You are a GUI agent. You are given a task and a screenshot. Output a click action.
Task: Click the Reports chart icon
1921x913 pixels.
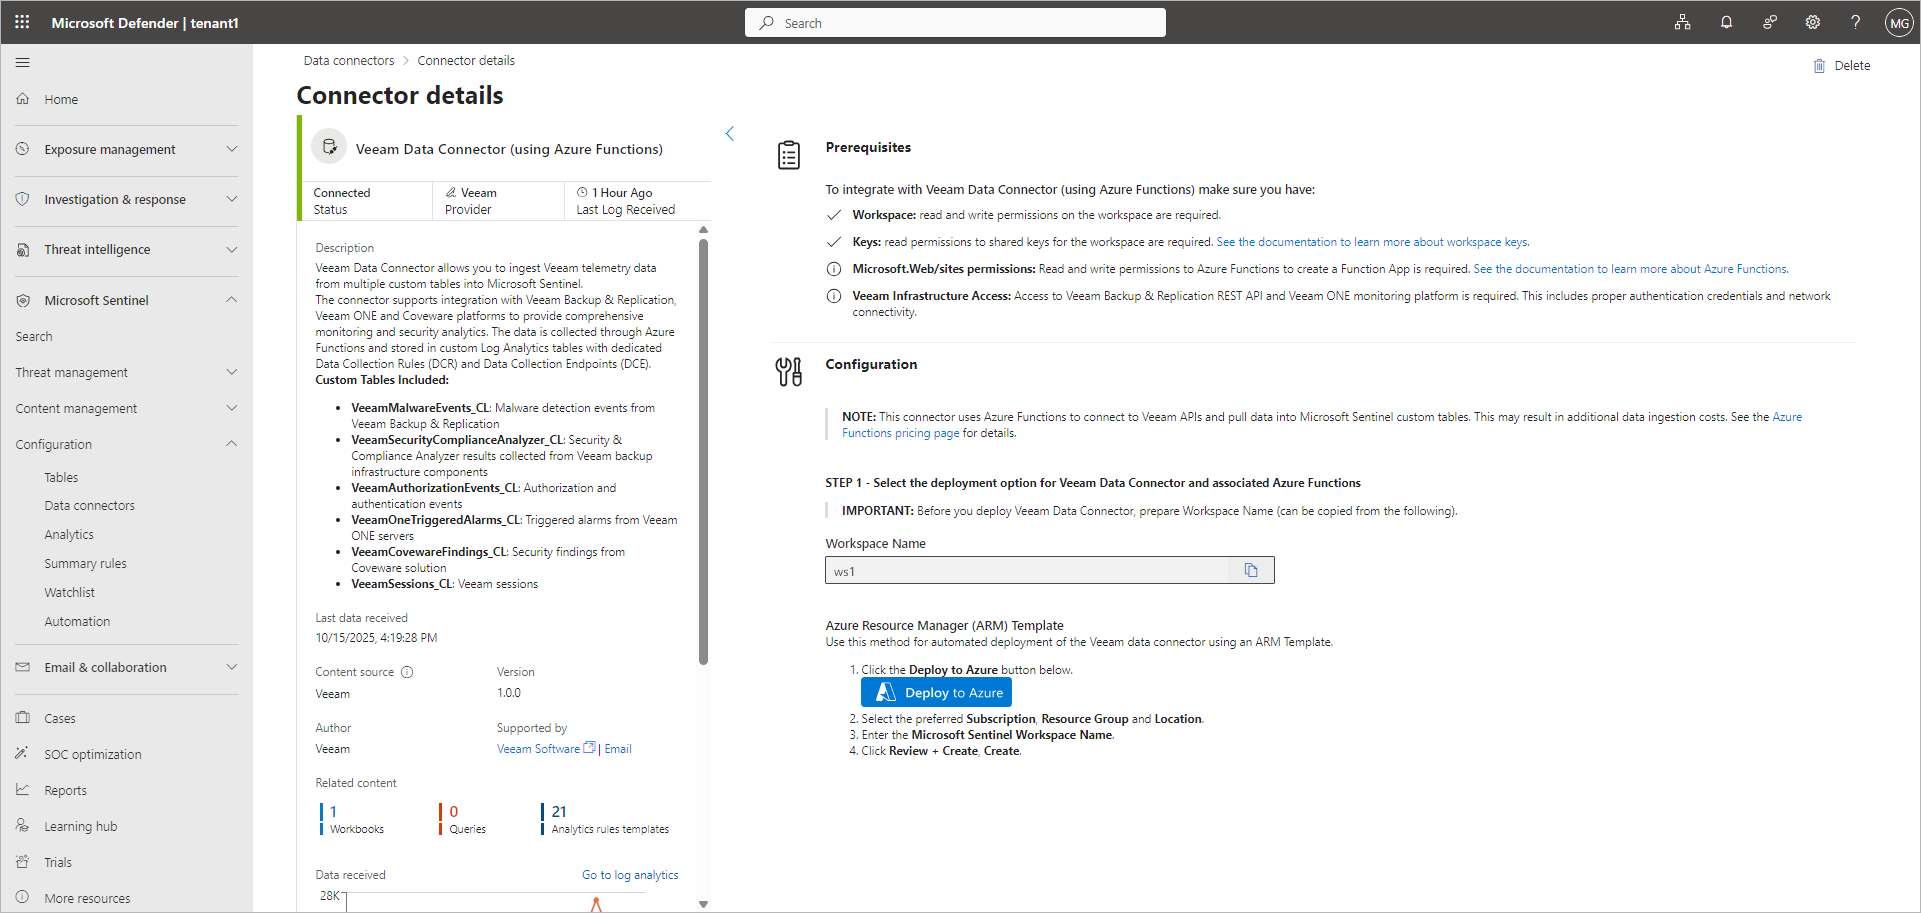click(x=23, y=790)
